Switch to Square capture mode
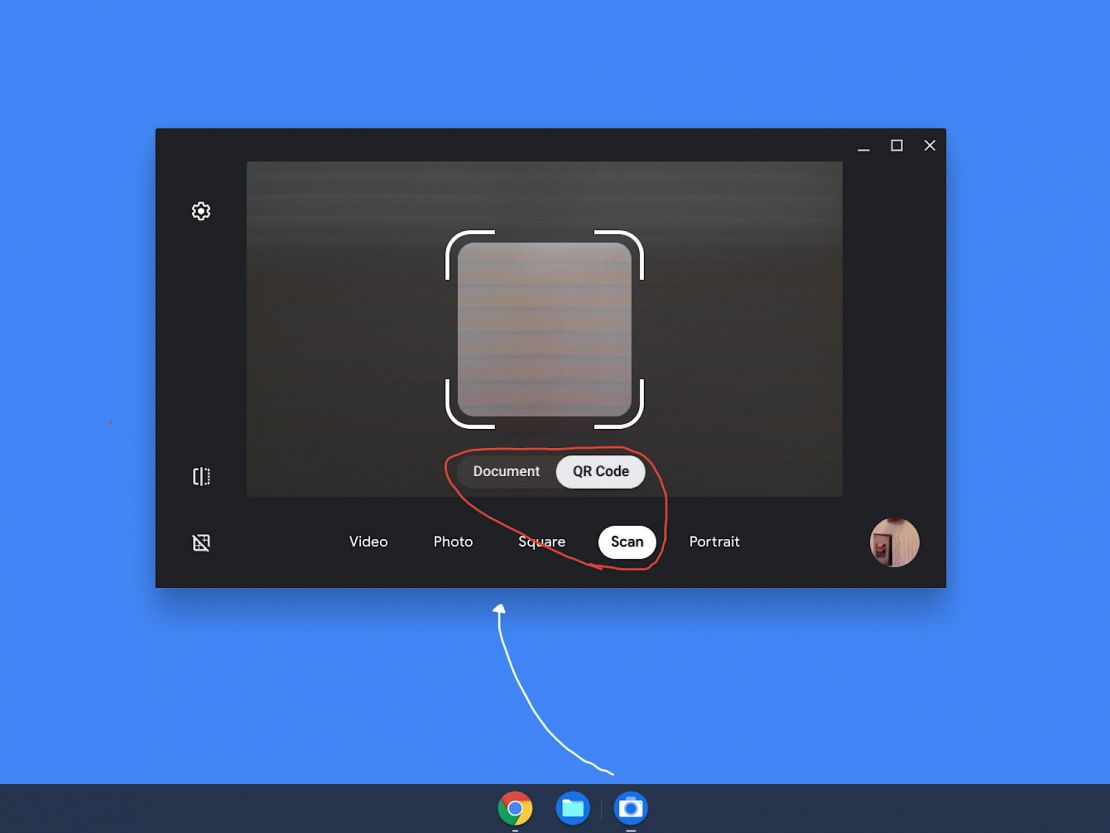This screenshot has height=833, width=1110. (541, 541)
